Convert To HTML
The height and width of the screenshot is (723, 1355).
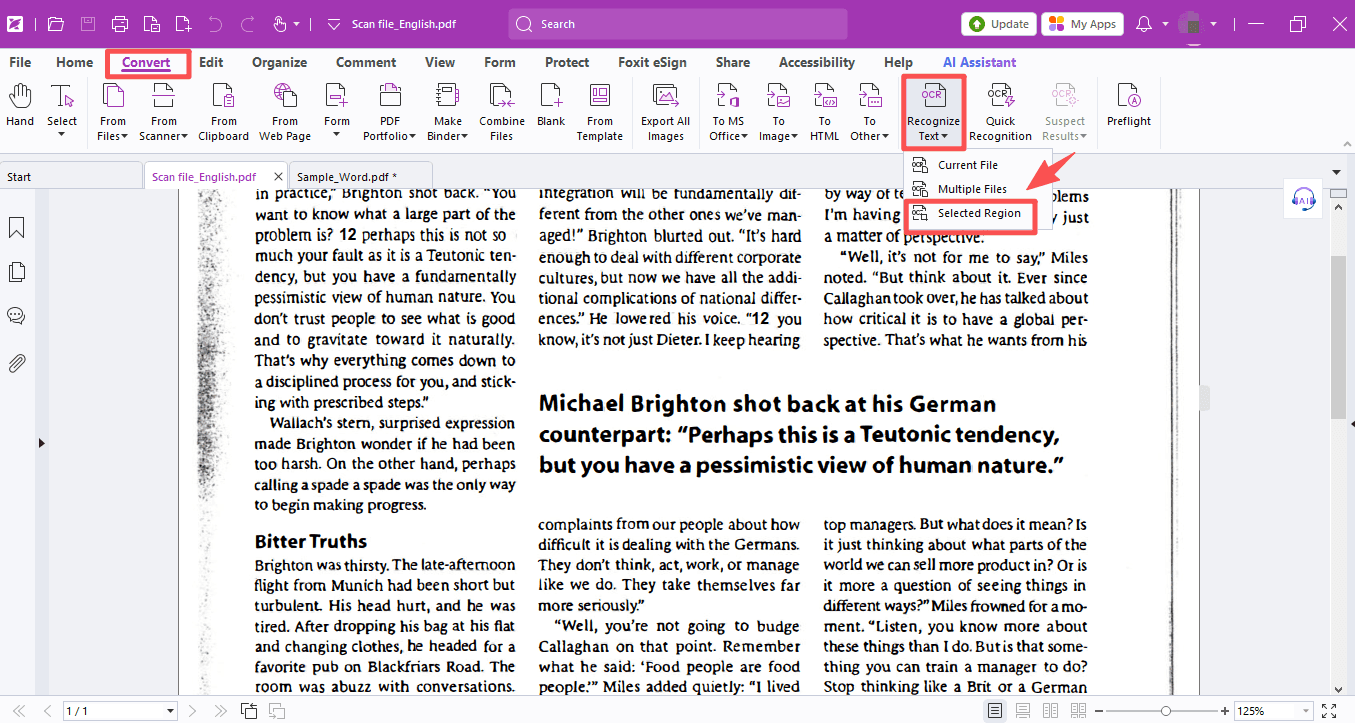click(x=824, y=112)
